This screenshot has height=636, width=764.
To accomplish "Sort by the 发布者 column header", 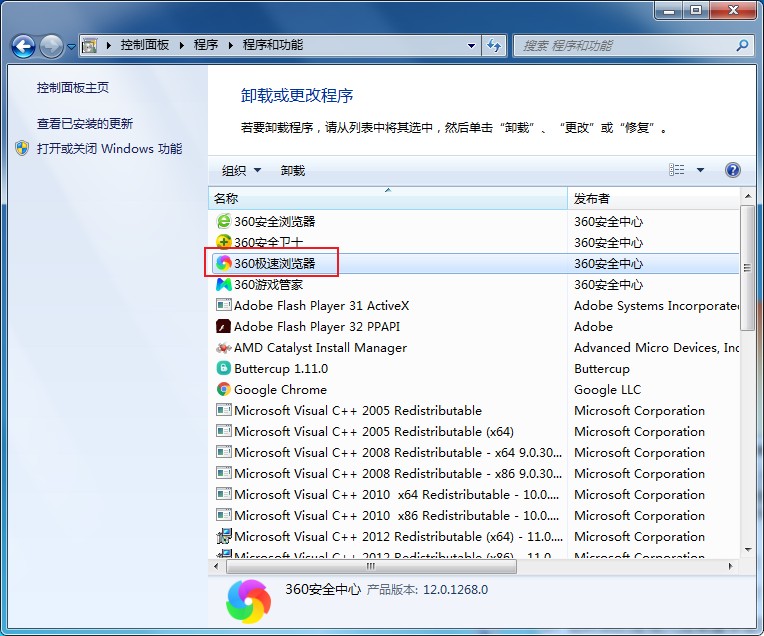I will point(653,198).
